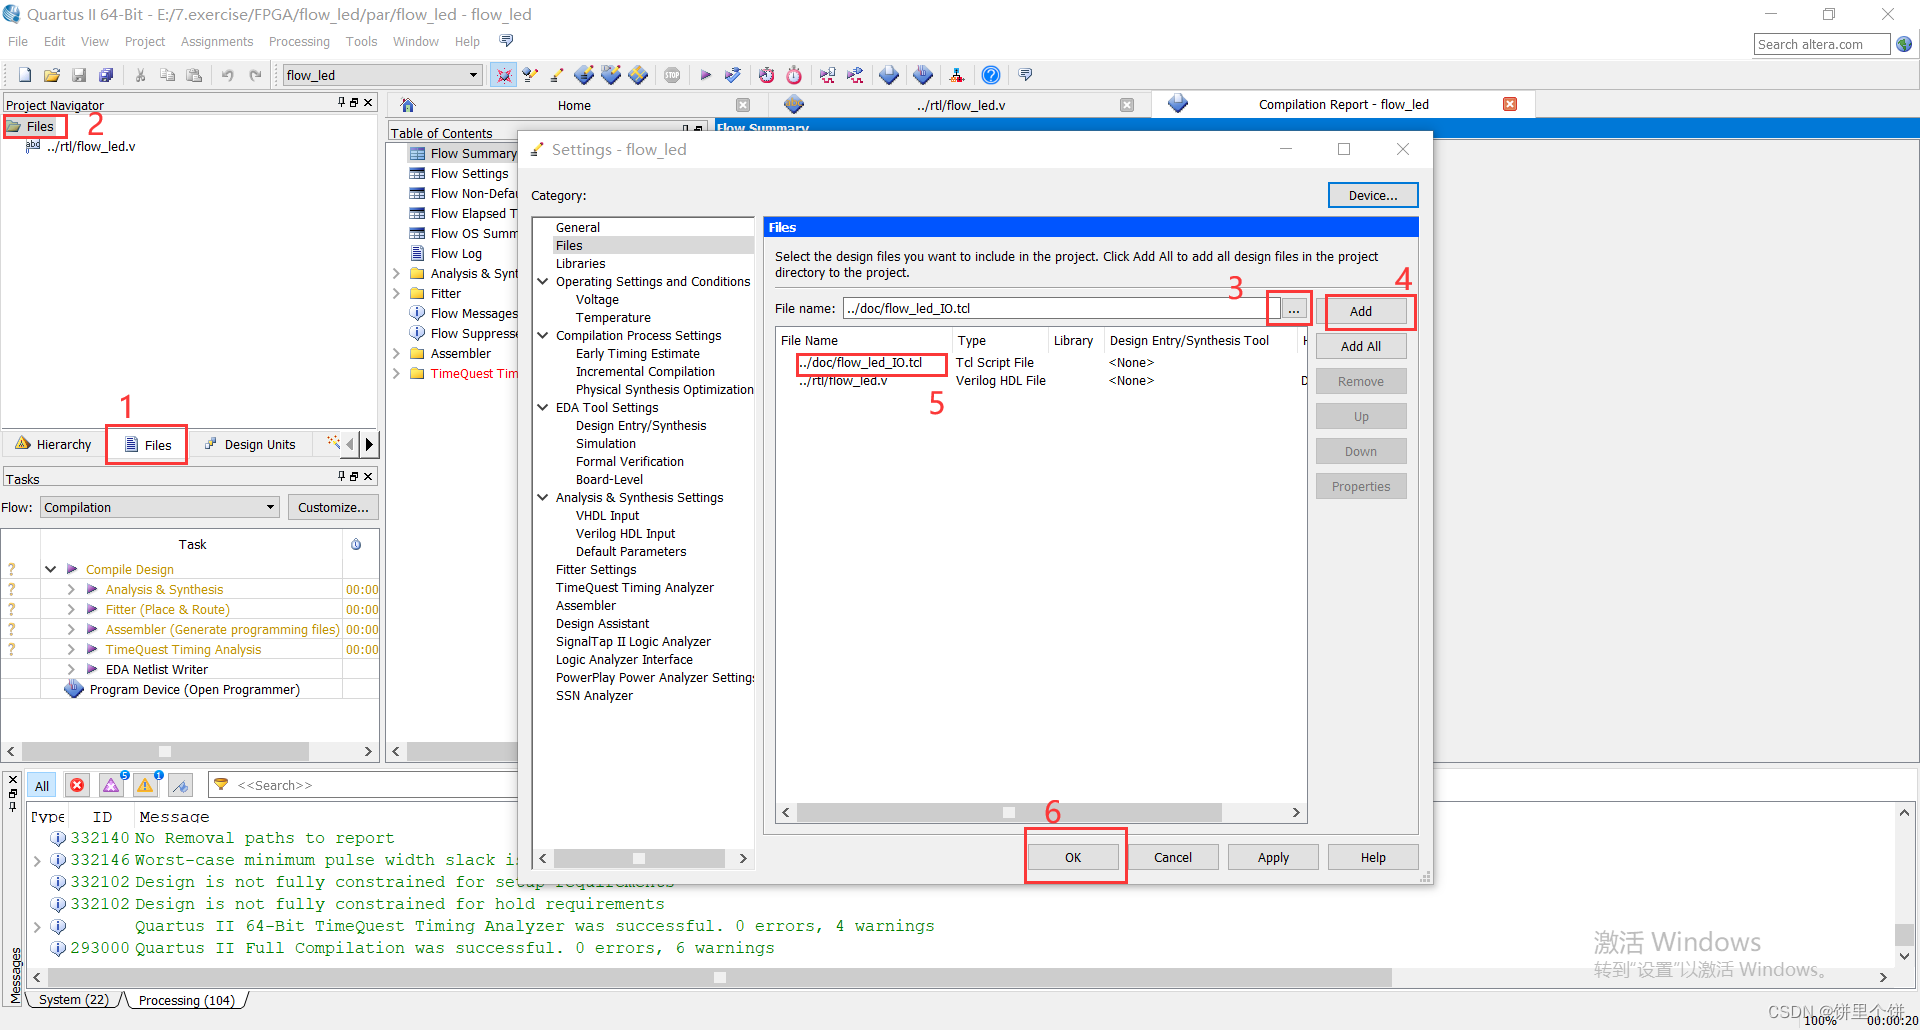
Task: Toggle the flagged messages filter button
Action: click(x=181, y=786)
